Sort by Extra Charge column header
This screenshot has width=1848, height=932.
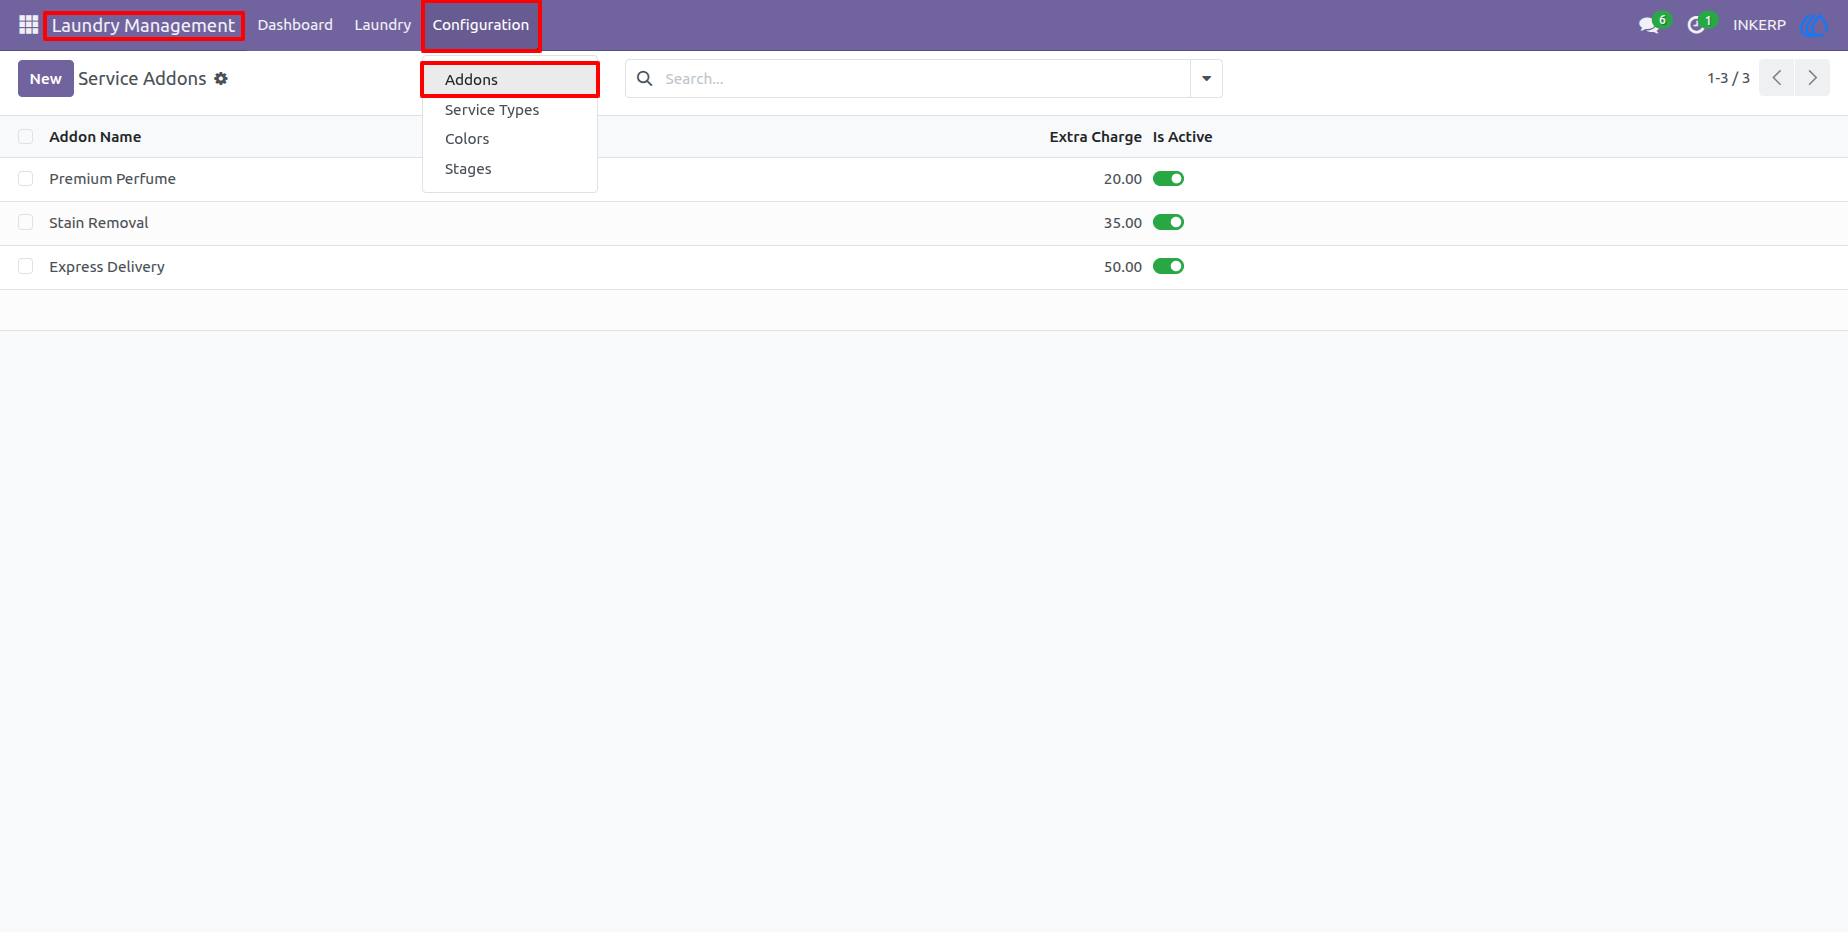tap(1095, 137)
